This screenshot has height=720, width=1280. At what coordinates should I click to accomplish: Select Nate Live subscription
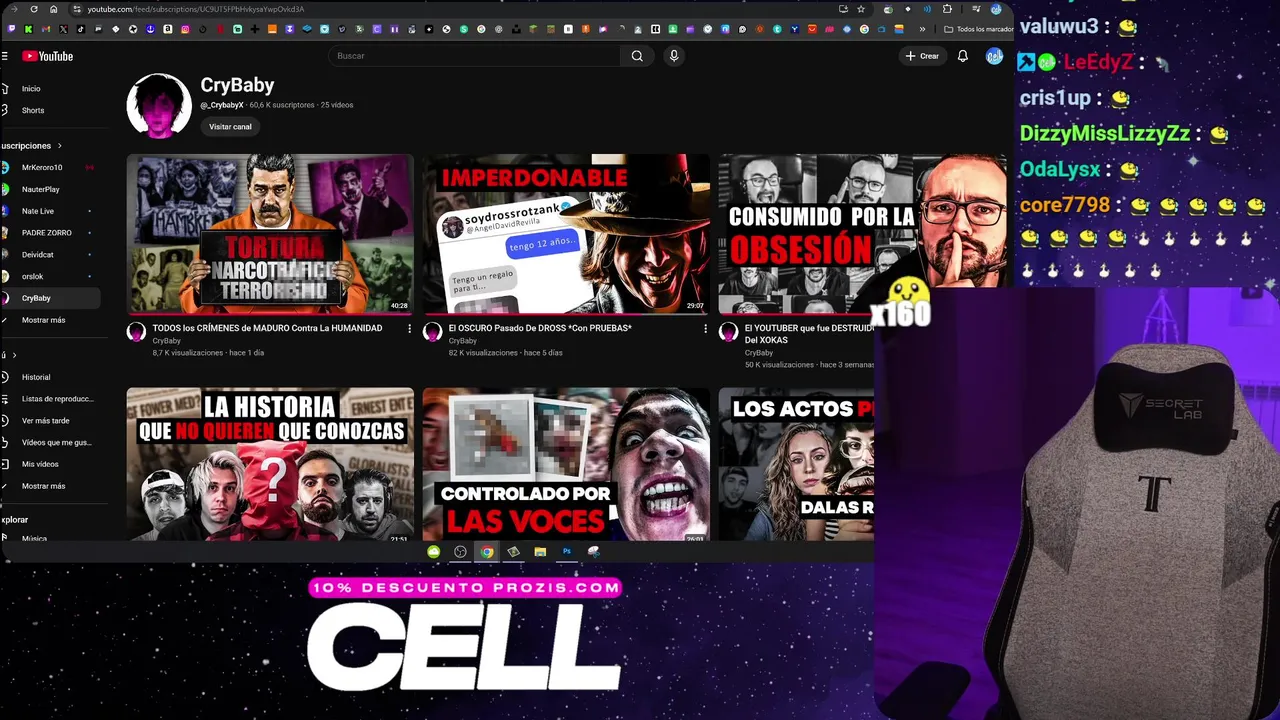click(x=38, y=211)
